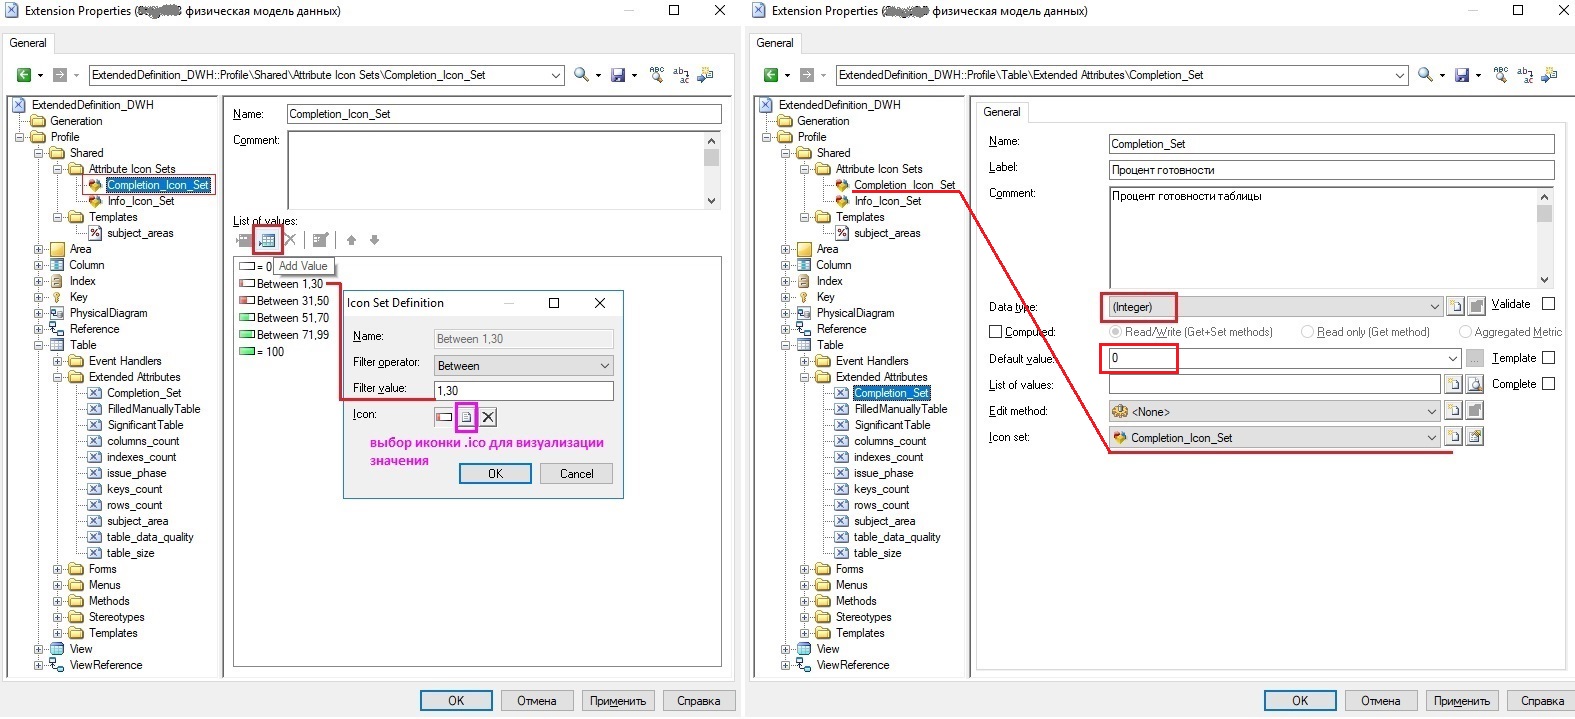The image size is (1575, 719).
Task: Click Справка in the right window
Action: point(1542,701)
